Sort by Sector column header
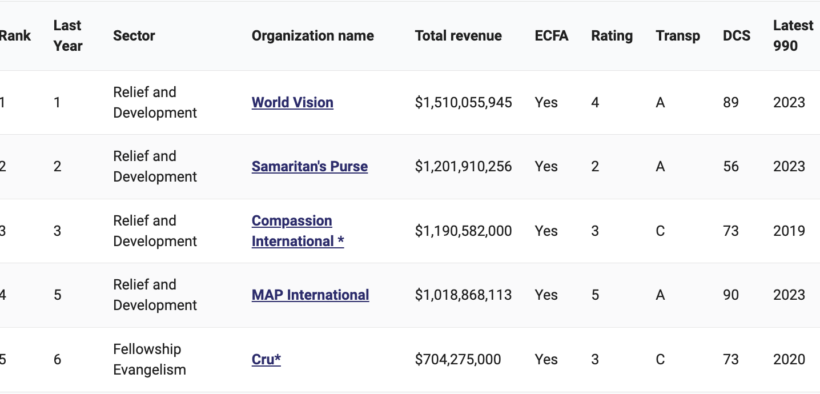The height and width of the screenshot is (394, 820). [134, 36]
